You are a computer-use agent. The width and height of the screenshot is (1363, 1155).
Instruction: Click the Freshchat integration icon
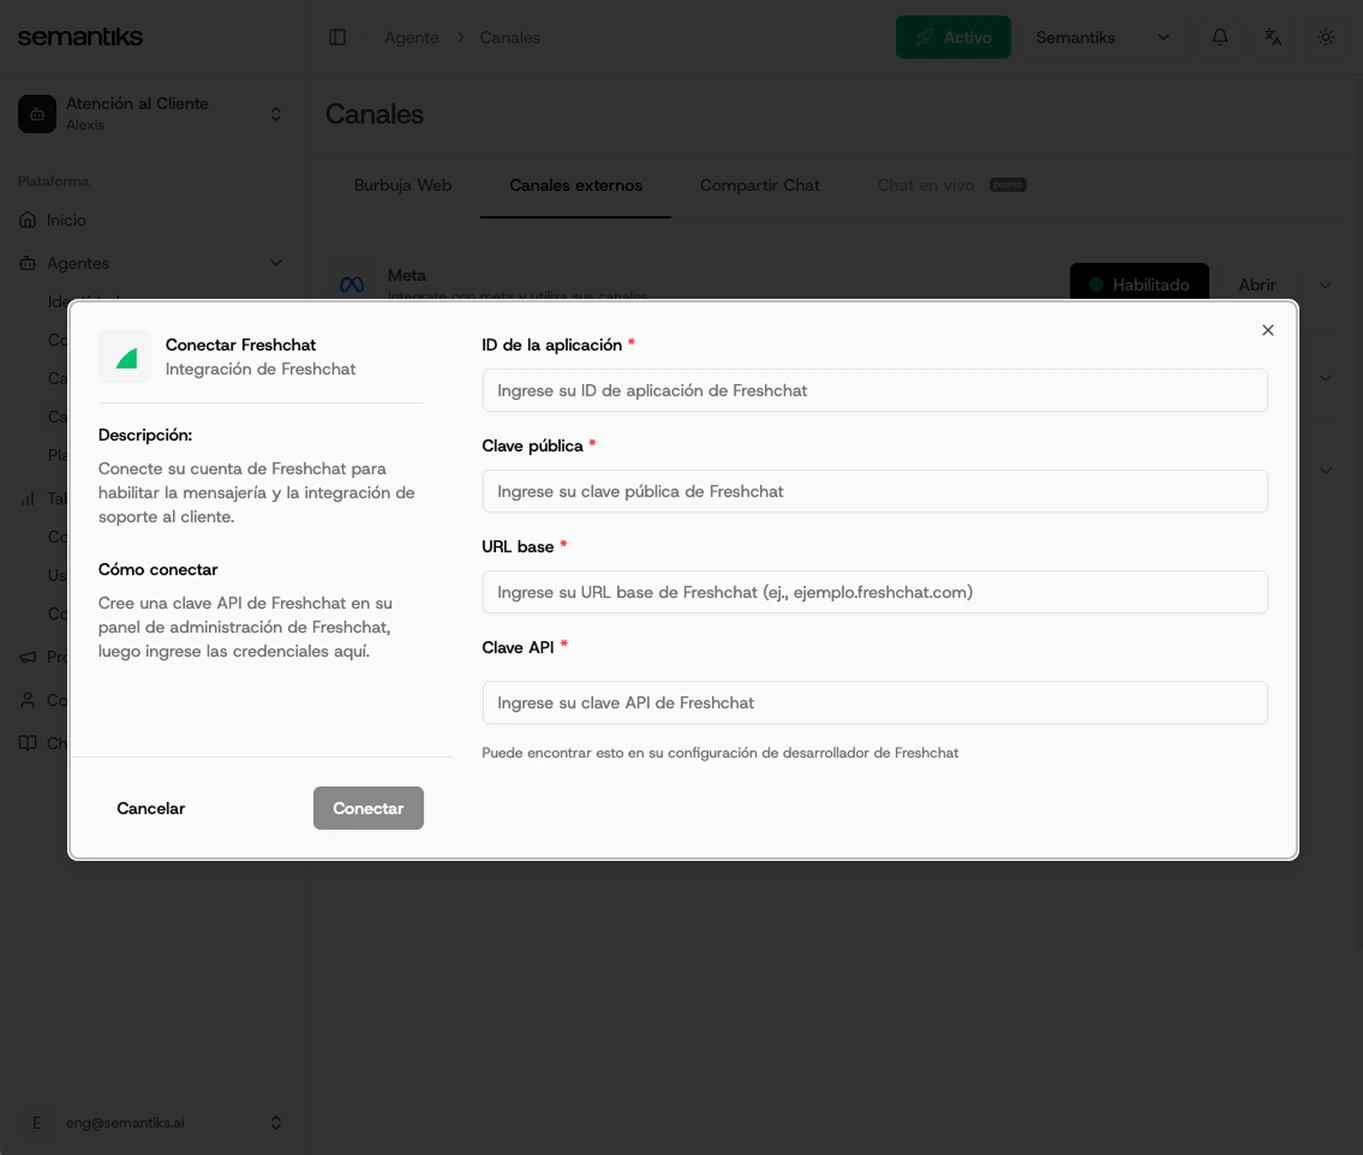[x=124, y=356]
